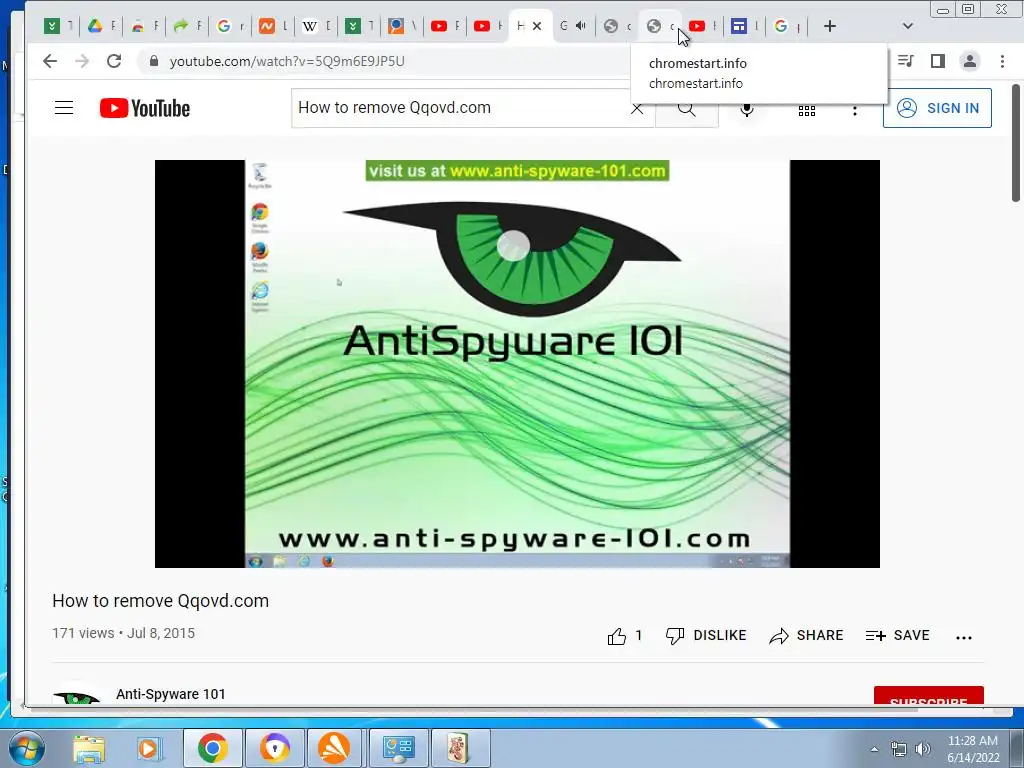Switch to the Wikipedia tab
This screenshot has width=1024, height=768.
316,26
